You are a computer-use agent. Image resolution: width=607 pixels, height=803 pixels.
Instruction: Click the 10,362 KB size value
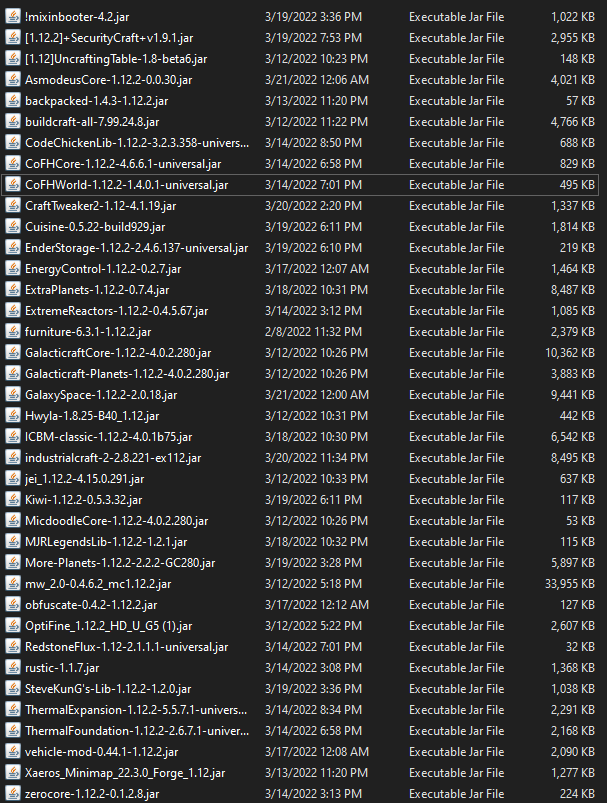tap(570, 353)
